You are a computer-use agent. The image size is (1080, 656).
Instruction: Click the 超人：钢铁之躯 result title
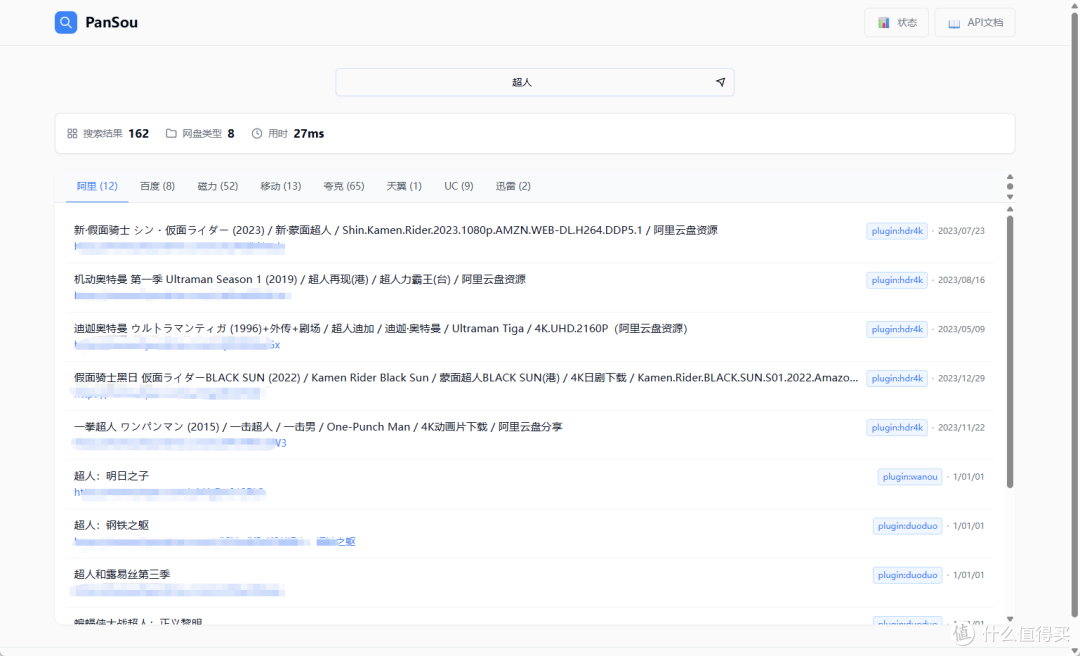click(111, 525)
